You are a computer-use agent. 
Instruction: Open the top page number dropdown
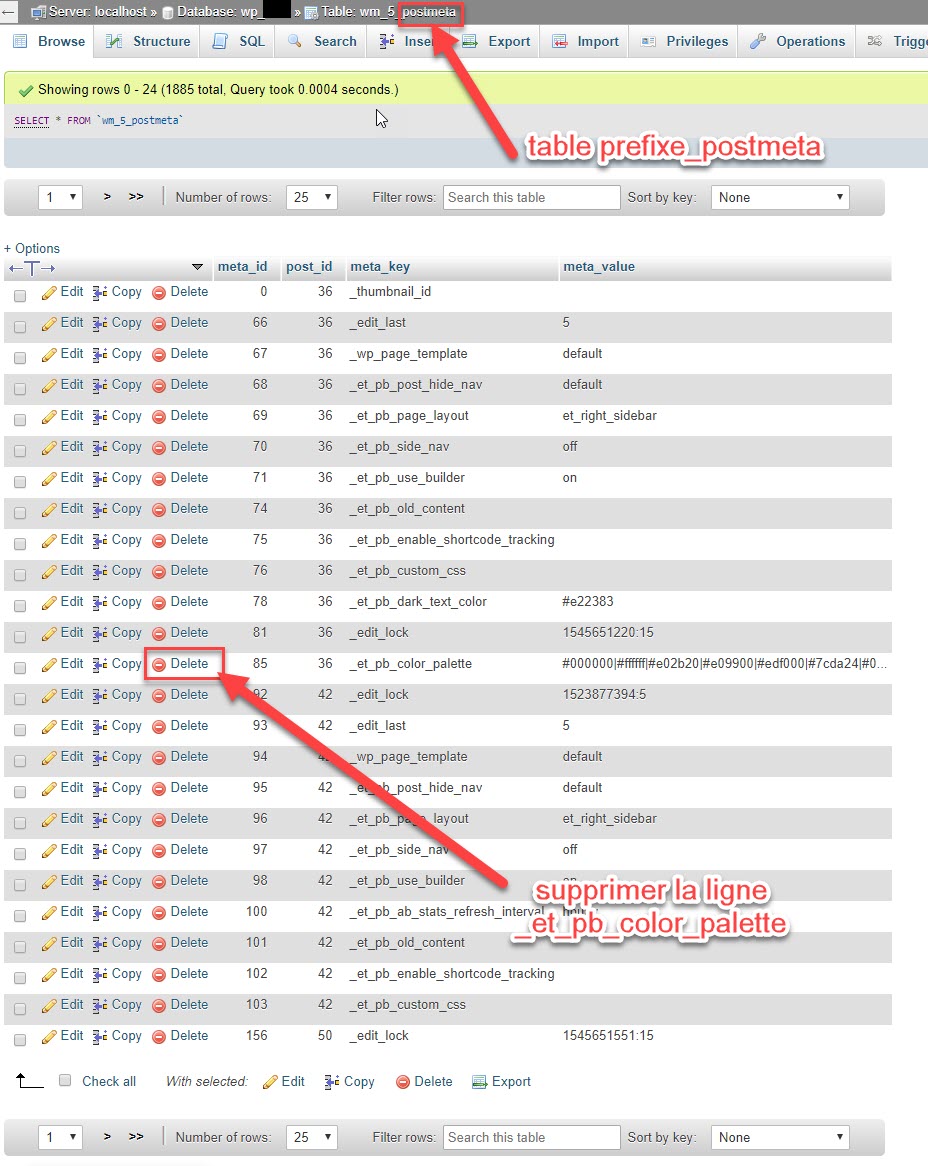point(60,197)
